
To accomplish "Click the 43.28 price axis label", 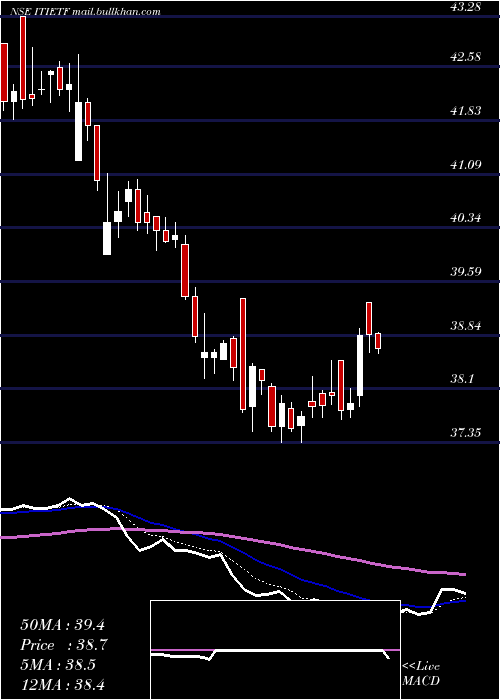I will click(466, 7).
